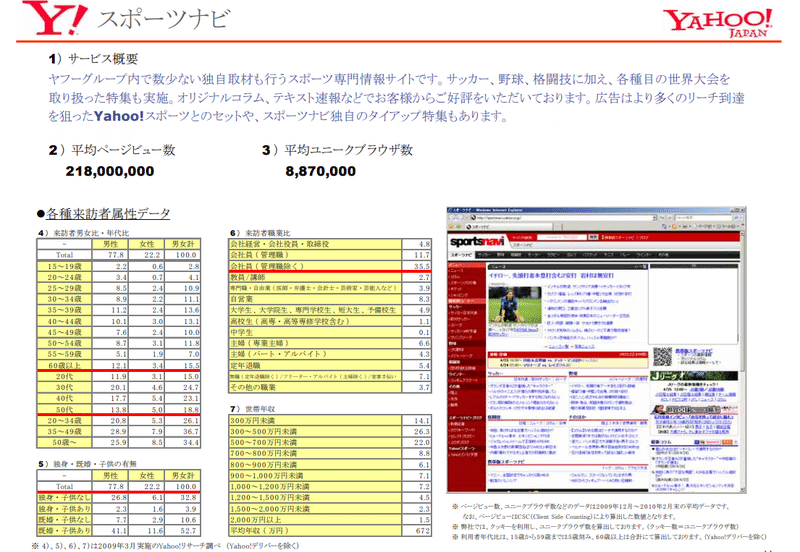Click the YAHOO! JAPAN logo
This screenshot has height=552, width=800.
coord(720,23)
